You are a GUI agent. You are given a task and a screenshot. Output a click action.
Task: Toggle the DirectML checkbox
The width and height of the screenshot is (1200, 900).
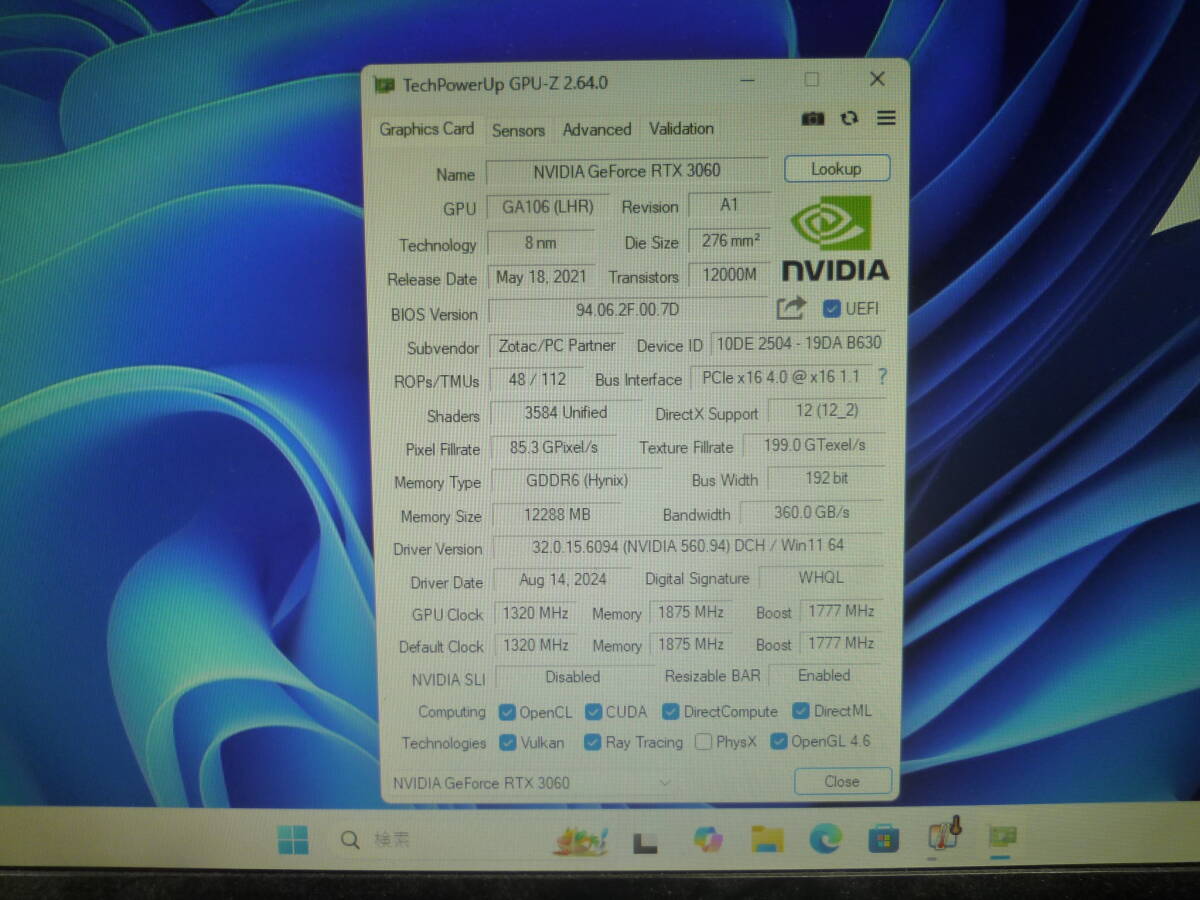(801, 711)
